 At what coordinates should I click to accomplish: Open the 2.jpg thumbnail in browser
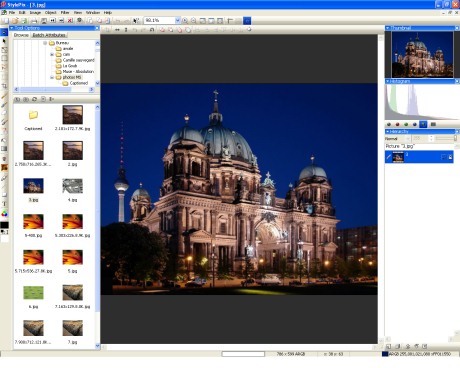coord(72,150)
